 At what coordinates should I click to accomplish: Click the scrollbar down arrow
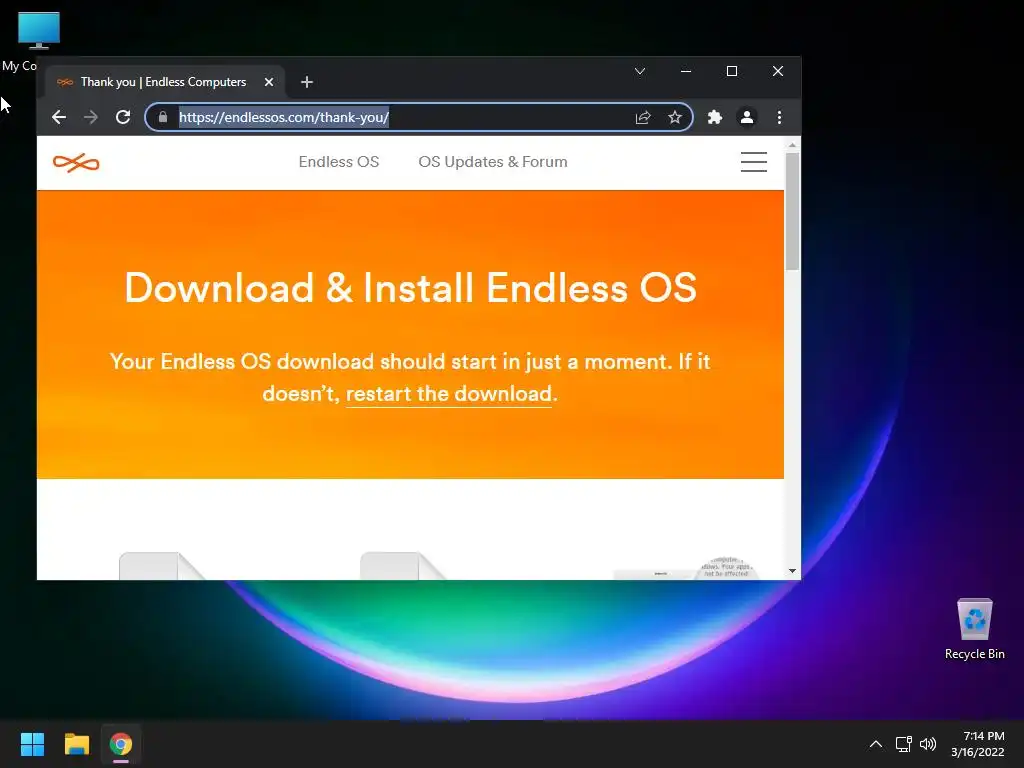[792, 571]
